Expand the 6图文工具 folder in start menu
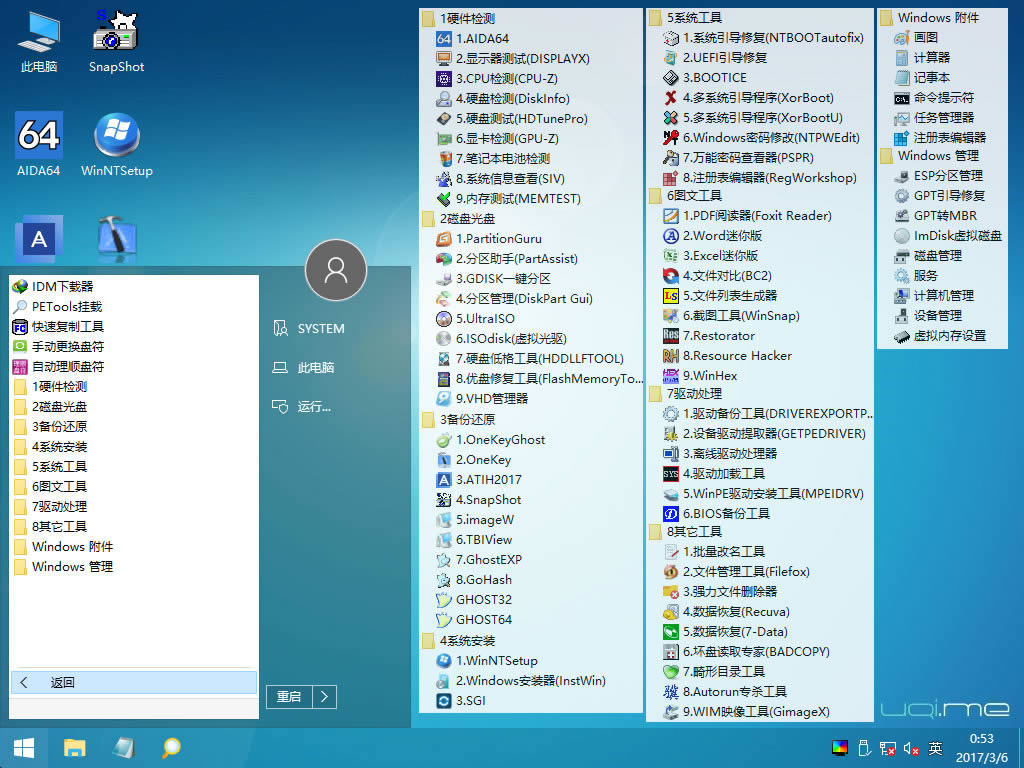 [134, 487]
